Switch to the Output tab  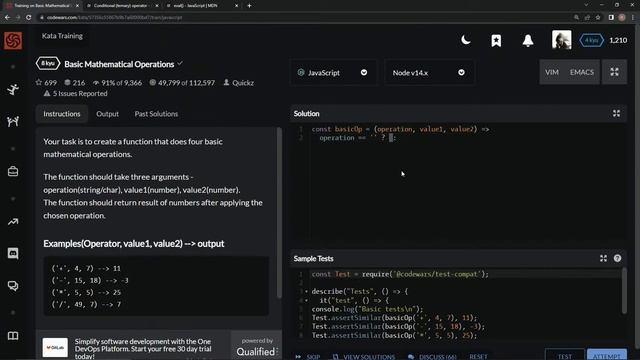pyautogui.click(x=107, y=114)
